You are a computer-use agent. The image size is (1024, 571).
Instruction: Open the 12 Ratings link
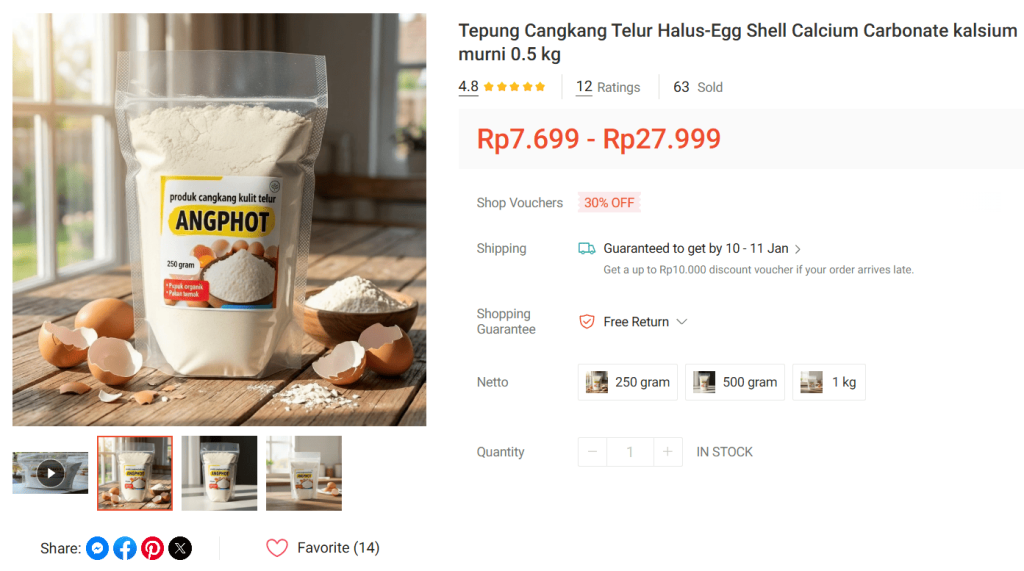click(608, 87)
